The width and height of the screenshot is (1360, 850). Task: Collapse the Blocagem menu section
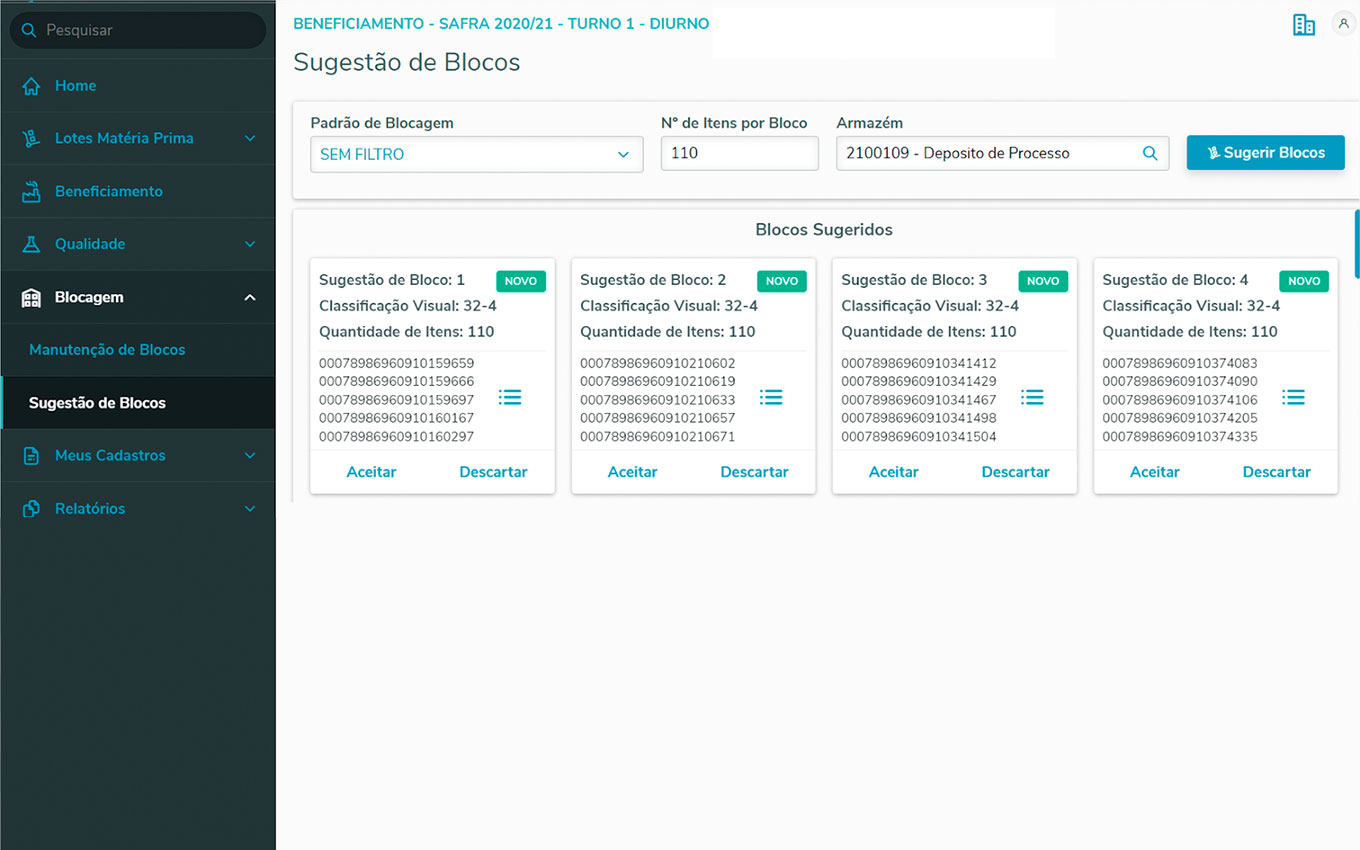coord(250,297)
